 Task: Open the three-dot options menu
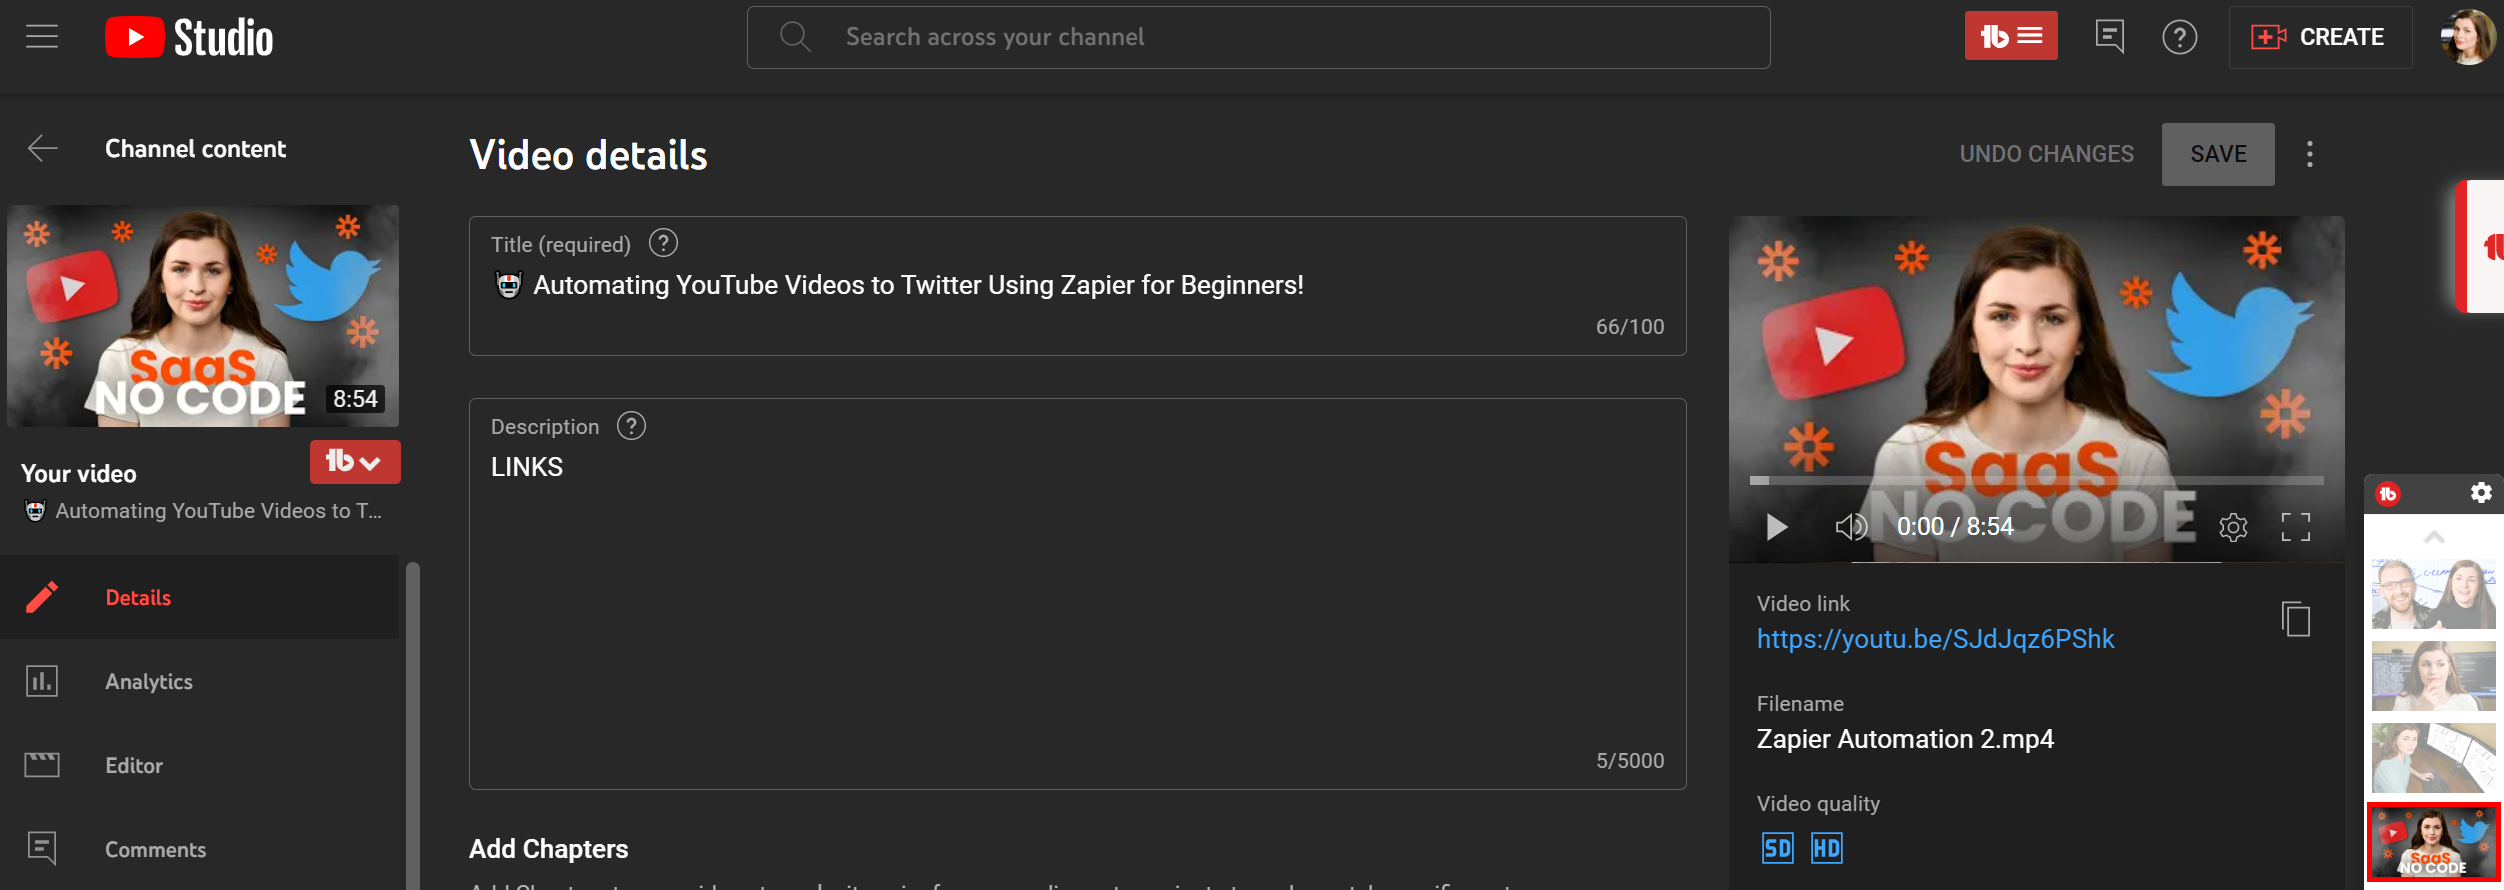(x=2310, y=154)
